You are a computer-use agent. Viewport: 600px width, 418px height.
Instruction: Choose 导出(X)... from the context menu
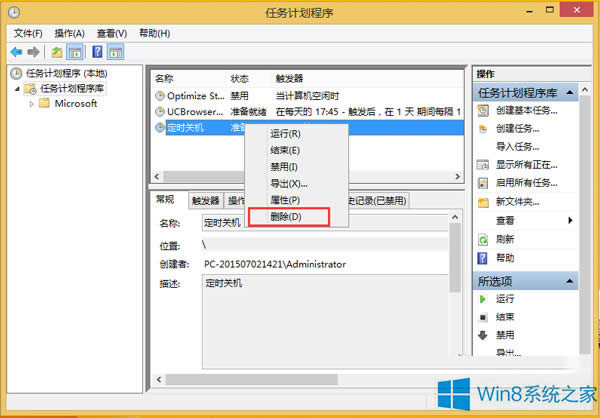(297, 184)
